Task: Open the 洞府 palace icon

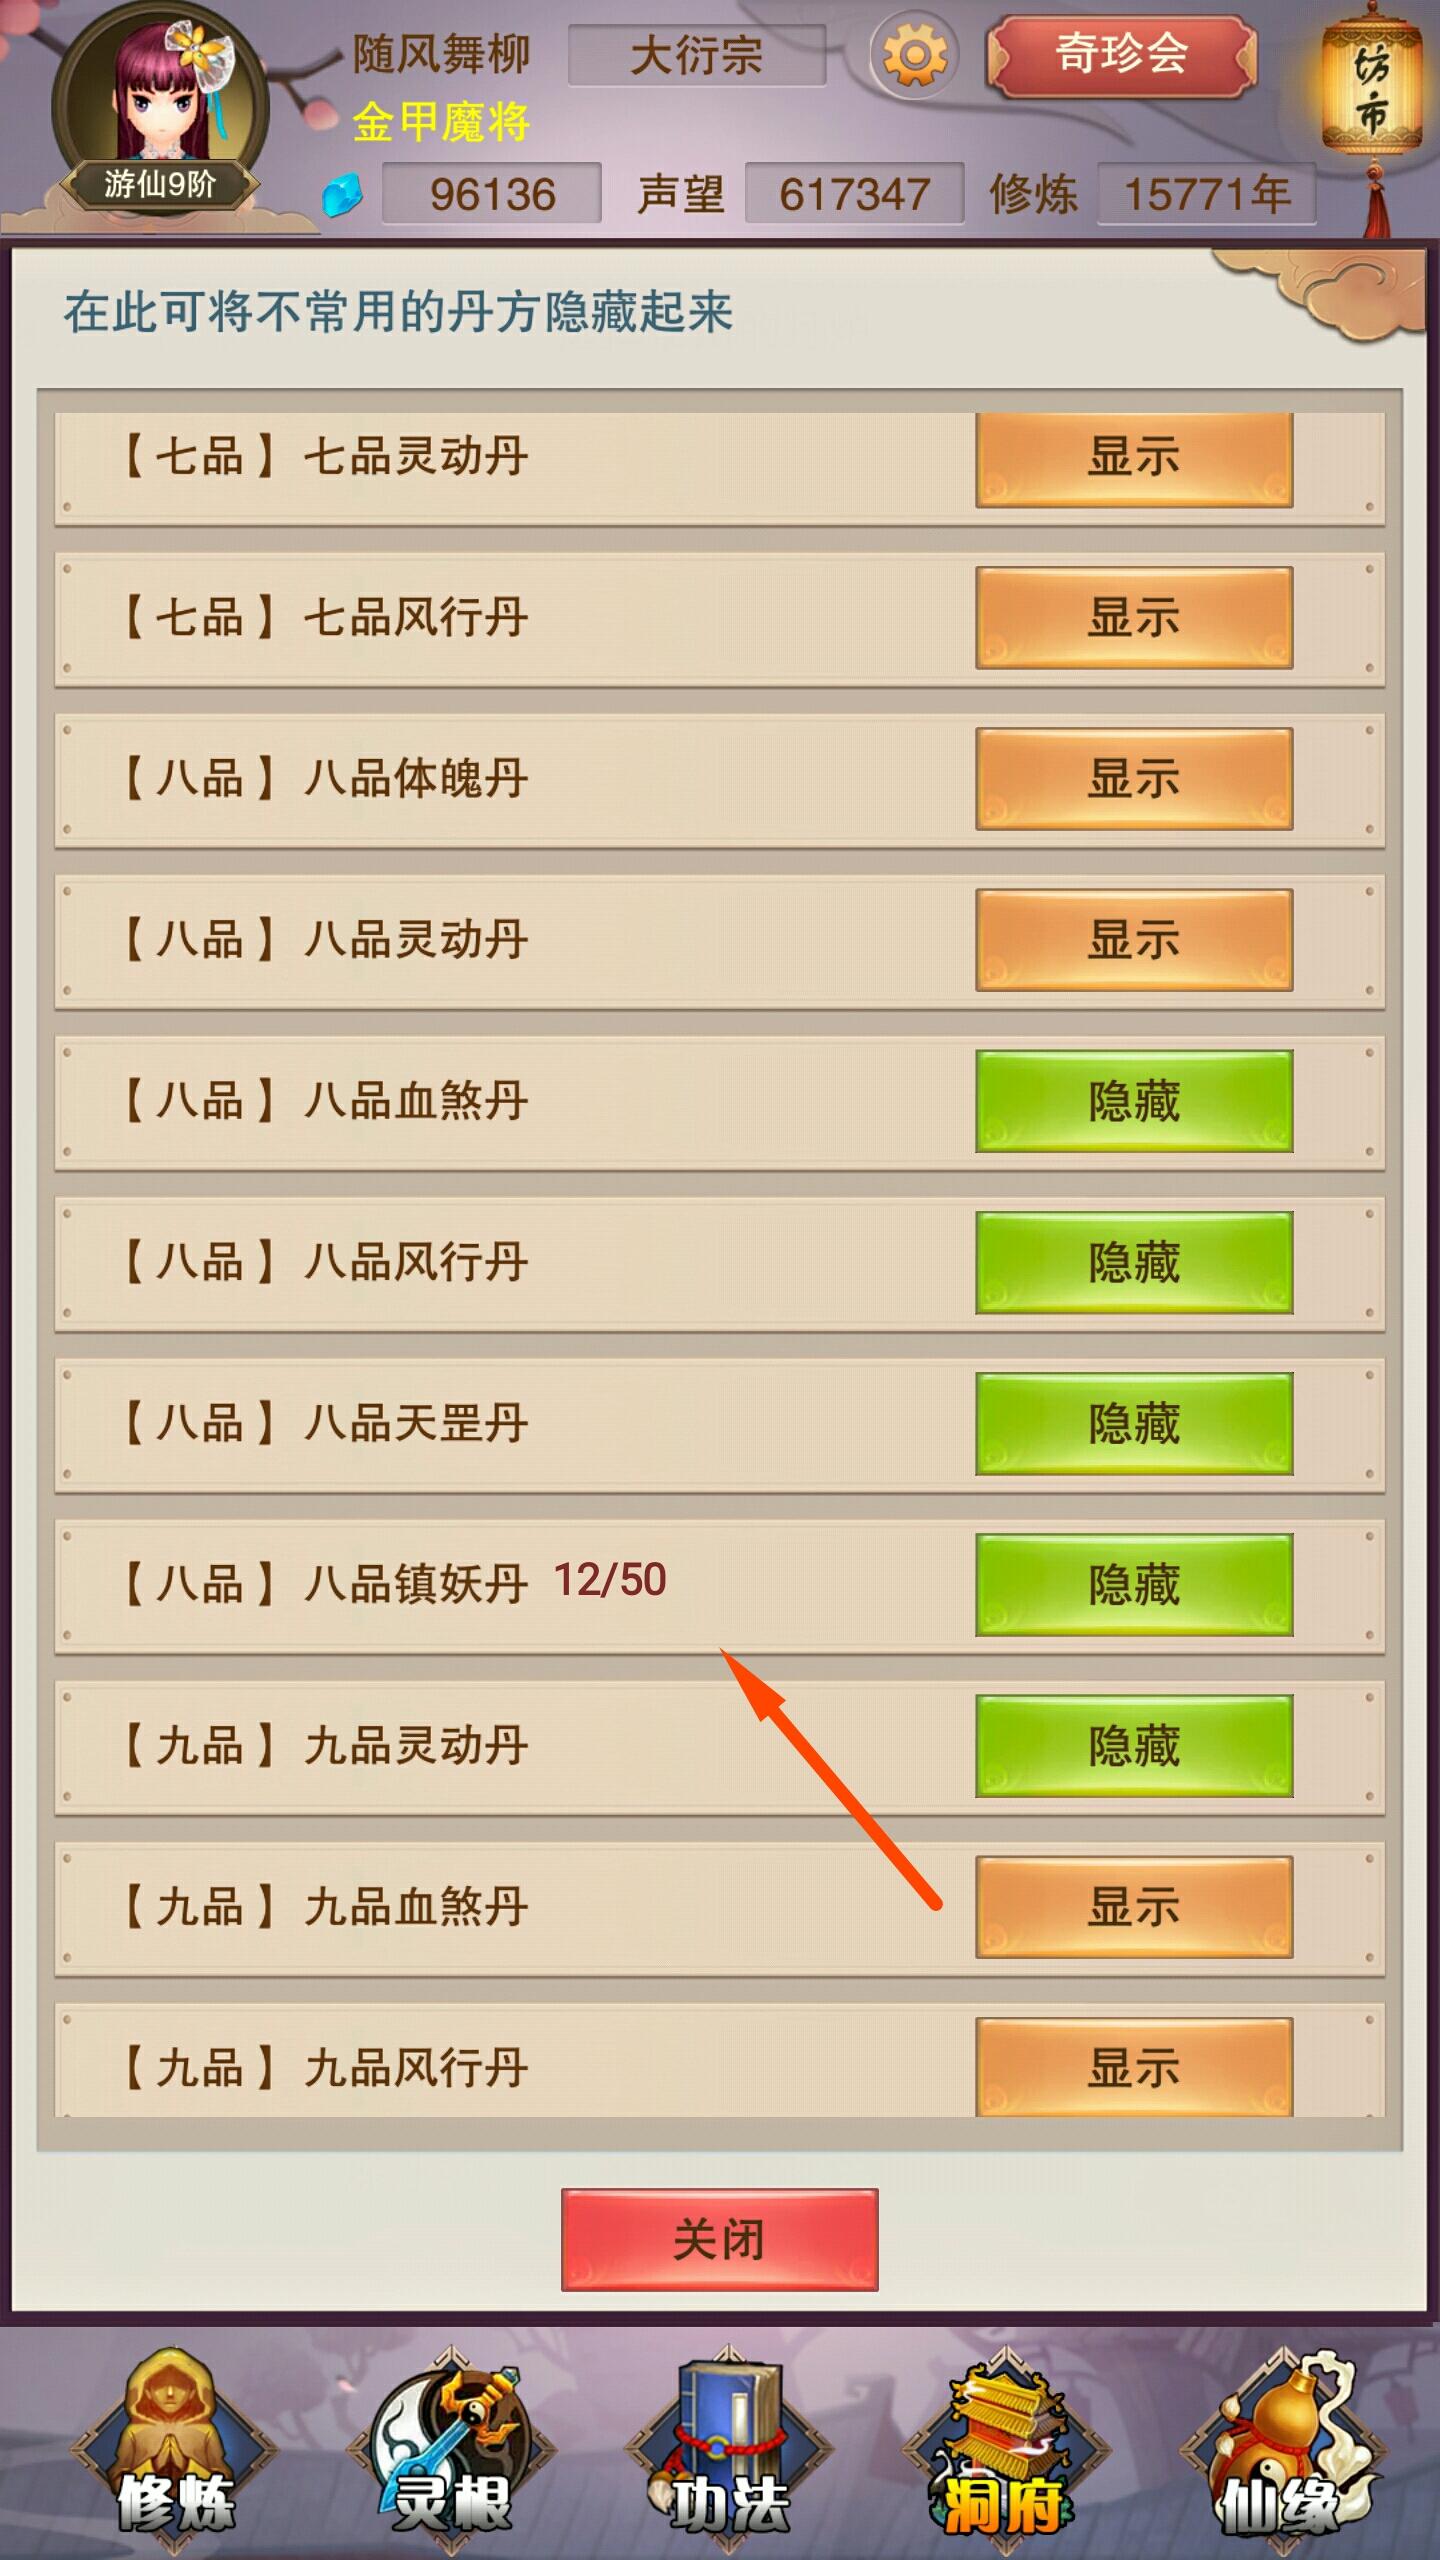Action: pos(1005,2443)
